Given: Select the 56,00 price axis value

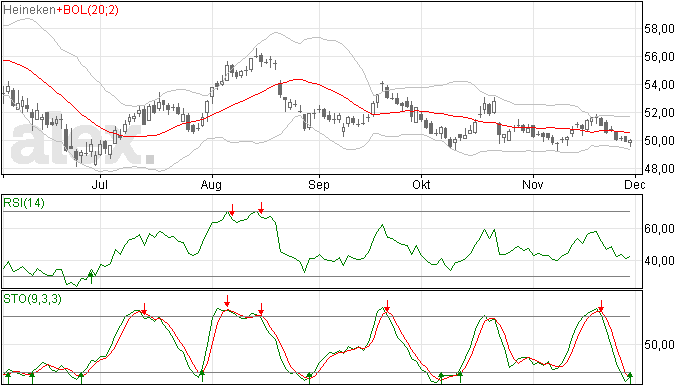Looking at the screenshot, I should pos(659,57).
